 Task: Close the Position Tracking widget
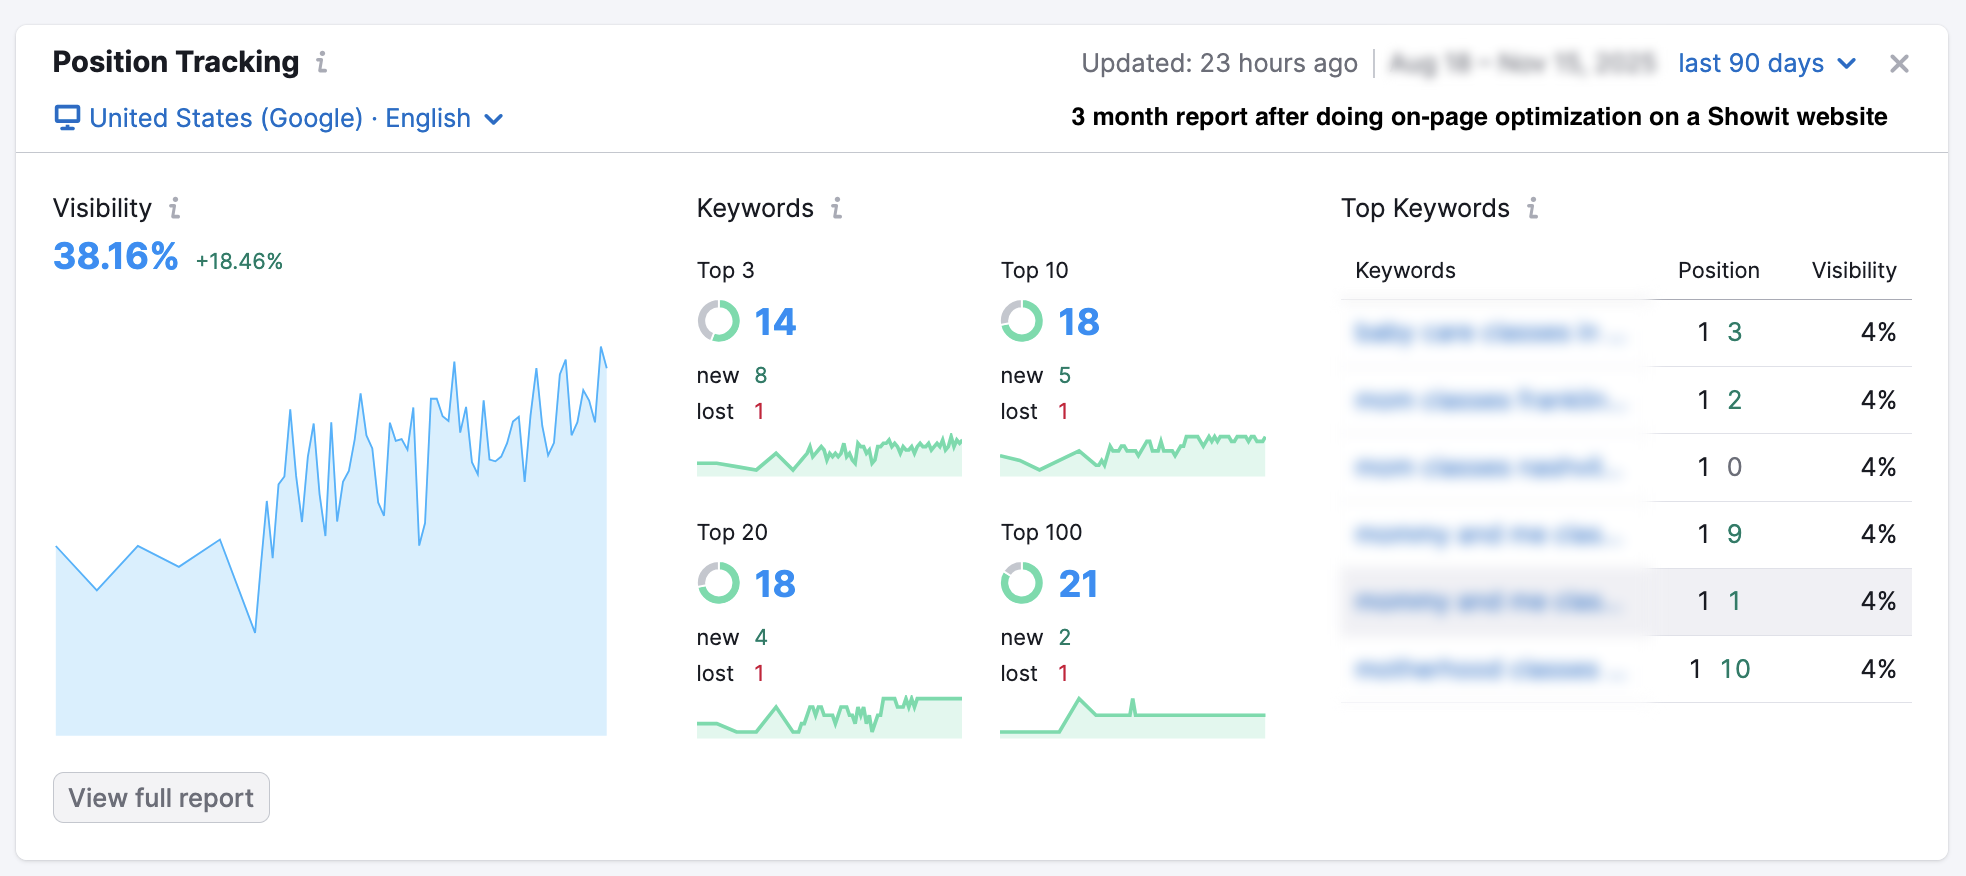(1899, 64)
